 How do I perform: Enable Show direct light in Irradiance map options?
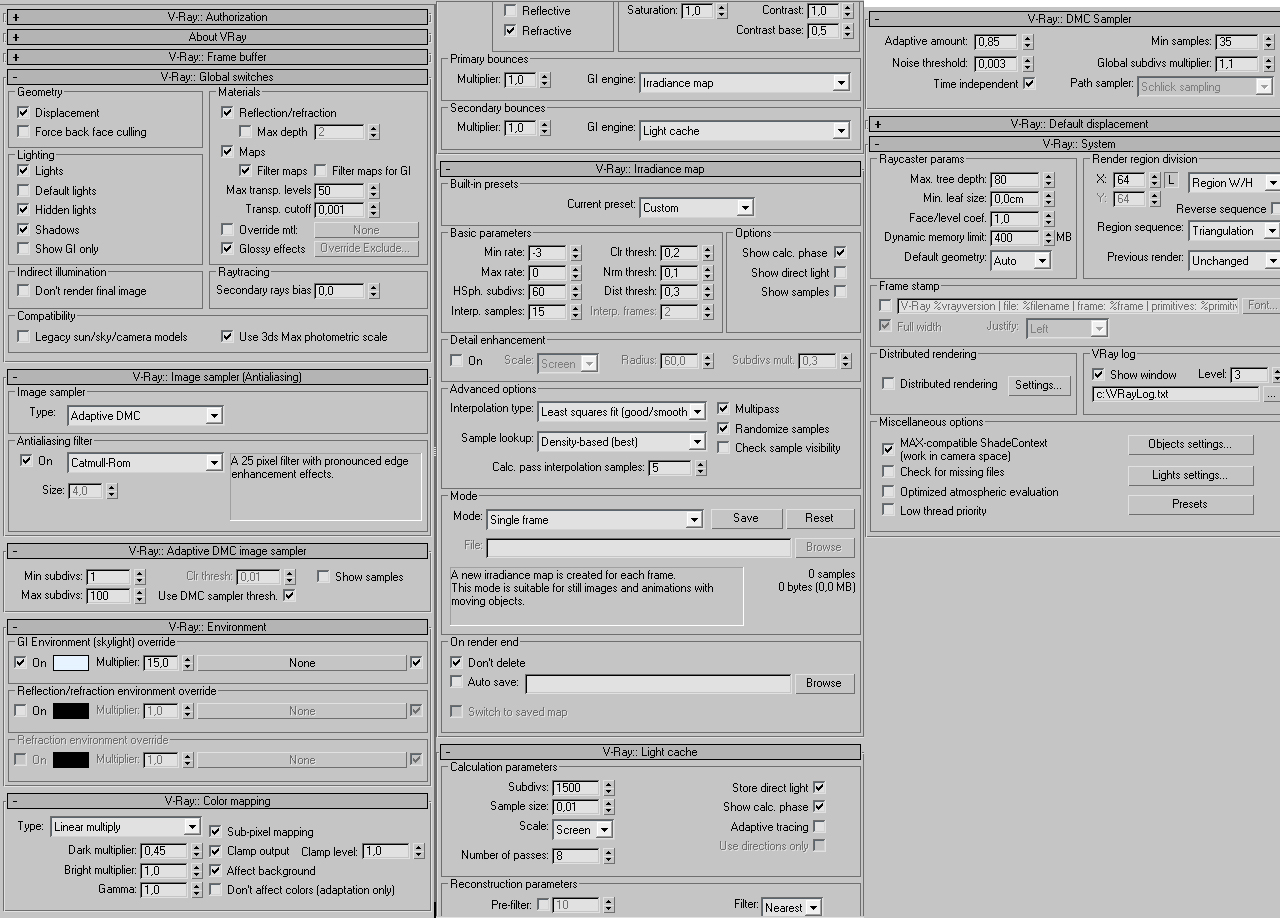click(840, 272)
